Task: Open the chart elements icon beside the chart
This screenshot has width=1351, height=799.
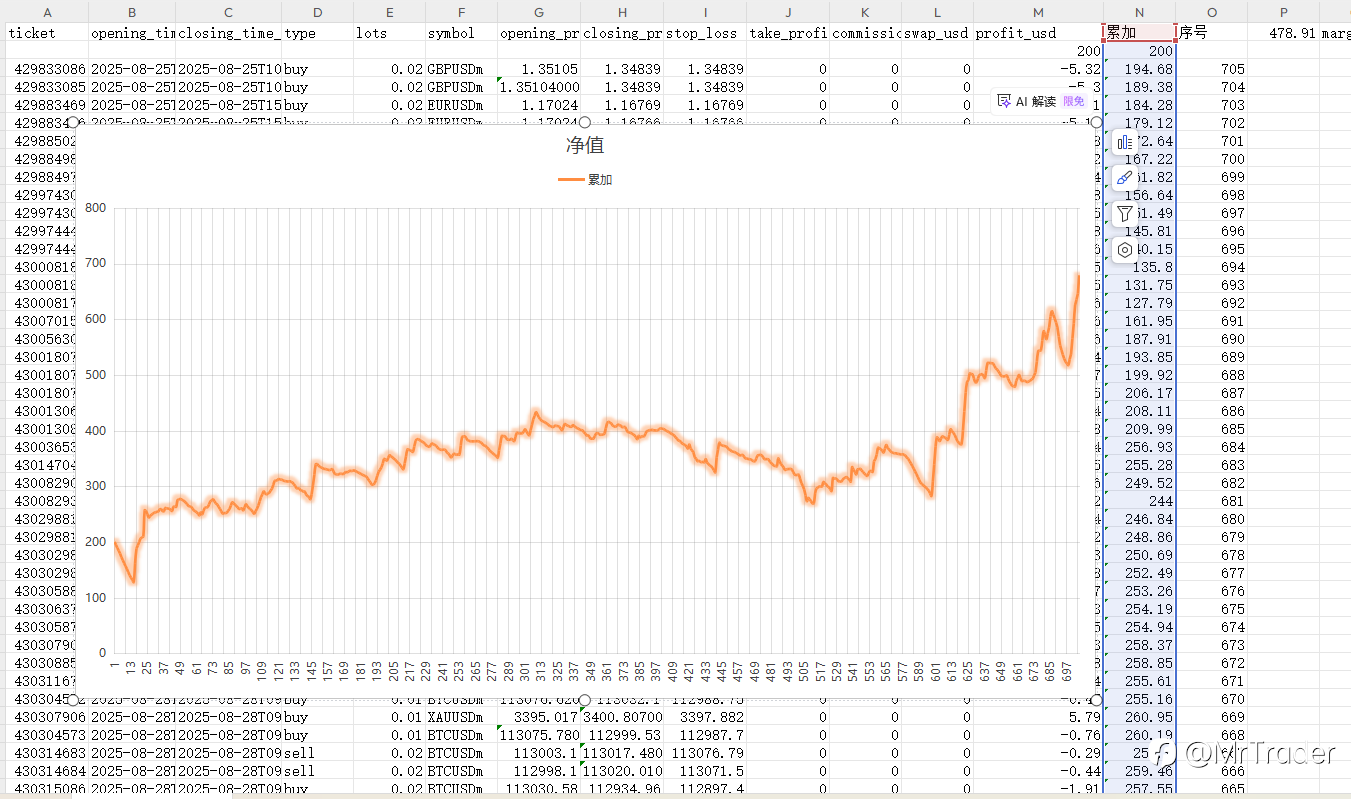Action: (1125, 142)
